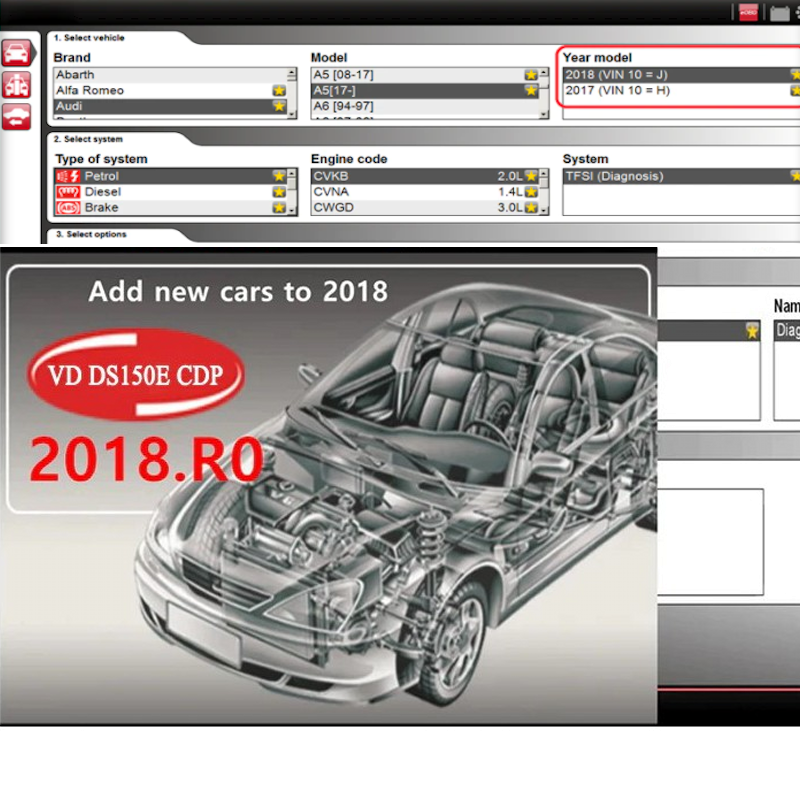Click the two-cars system icon in sidebar

(16, 85)
